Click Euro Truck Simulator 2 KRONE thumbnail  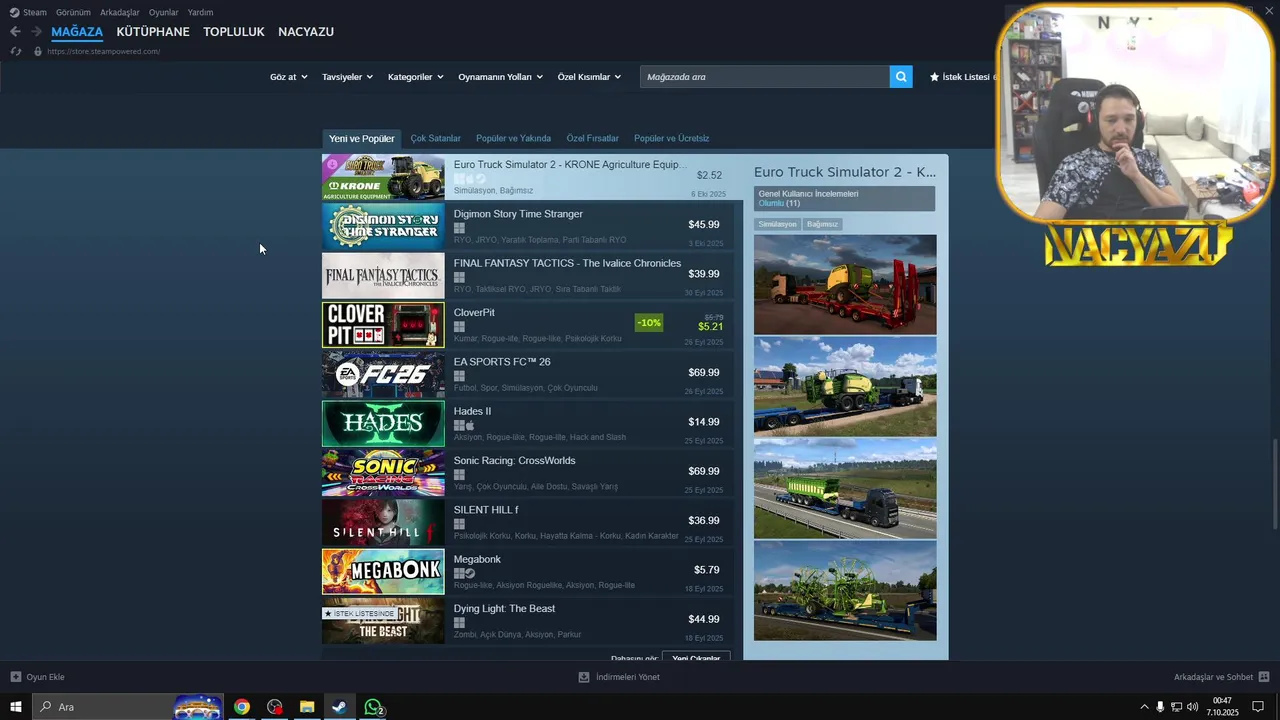(383, 177)
